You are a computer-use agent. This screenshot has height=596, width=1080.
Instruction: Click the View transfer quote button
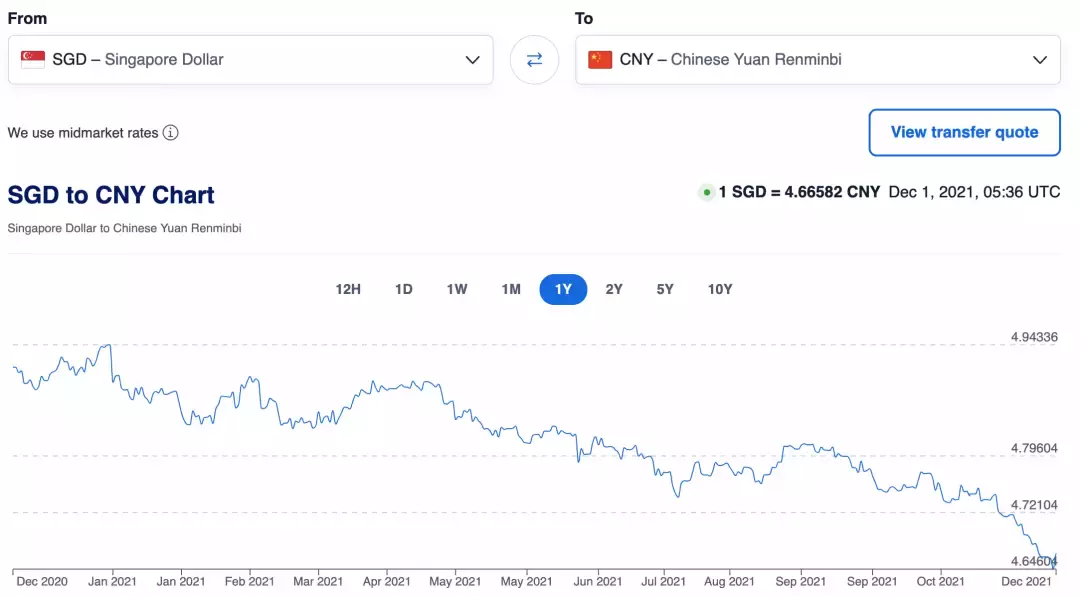click(964, 132)
